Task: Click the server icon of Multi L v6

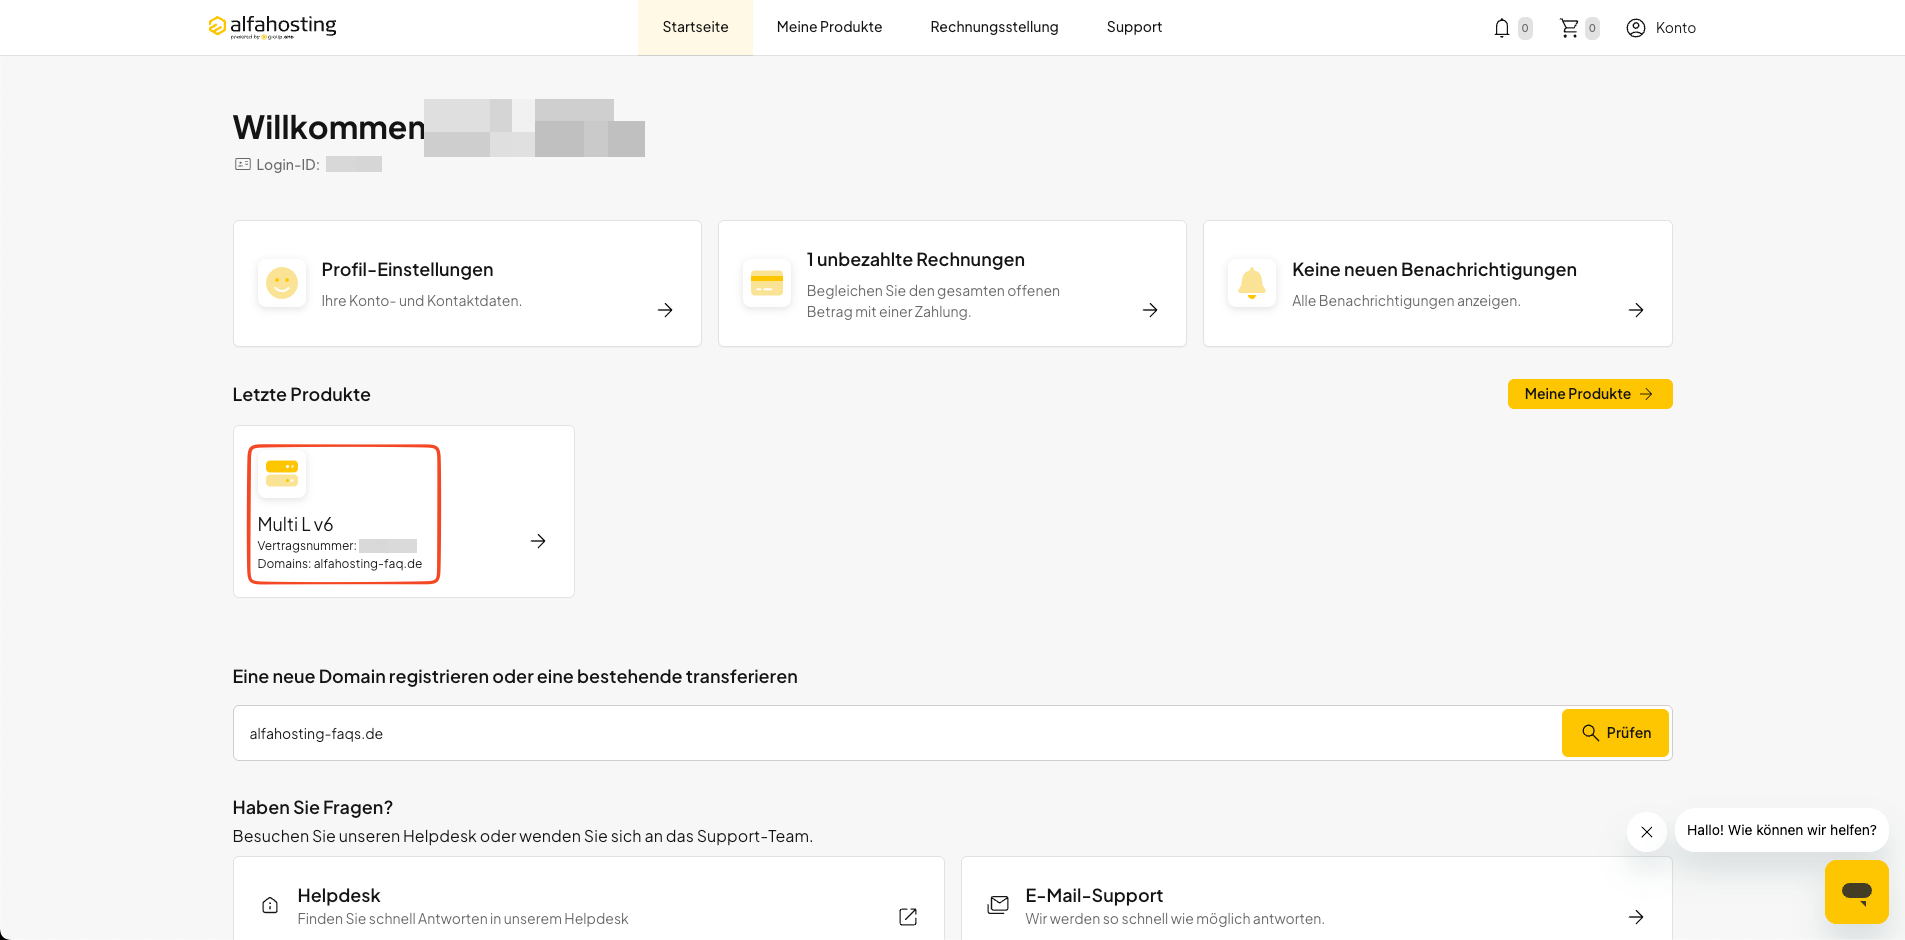Action: [x=282, y=473]
